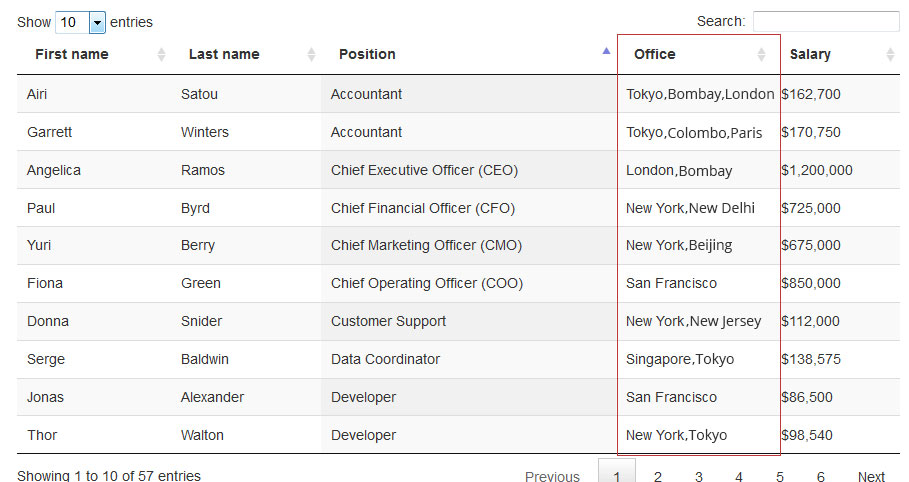Click the First name sort arrows icon
The height and width of the screenshot is (482, 909).
(162, 54)
